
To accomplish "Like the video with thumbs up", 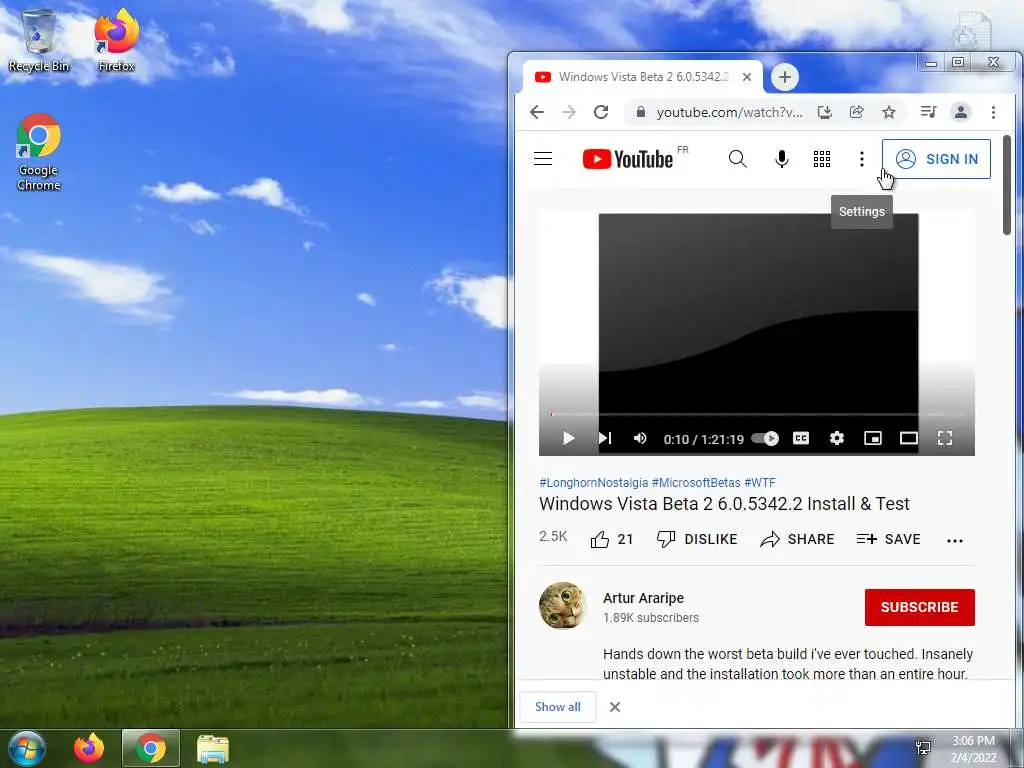I will click(x=611, y=539).
